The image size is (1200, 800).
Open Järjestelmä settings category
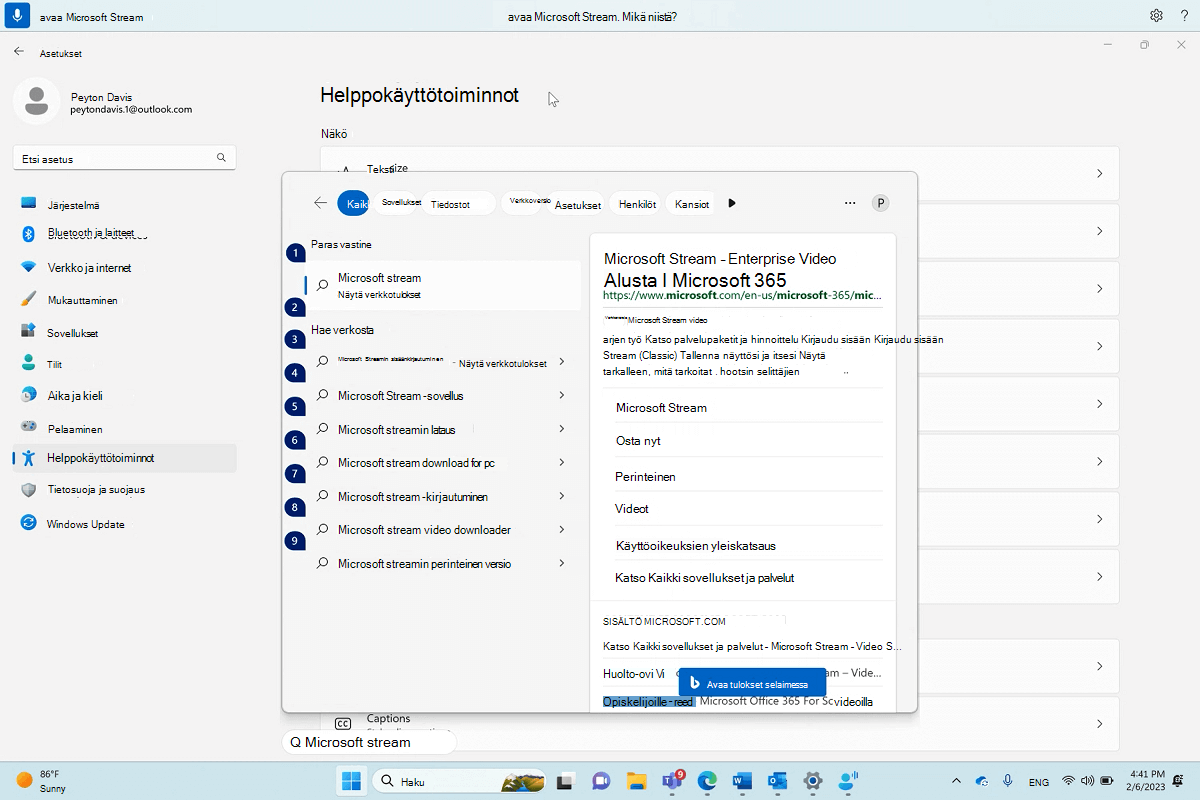click(x=125, y=204)
